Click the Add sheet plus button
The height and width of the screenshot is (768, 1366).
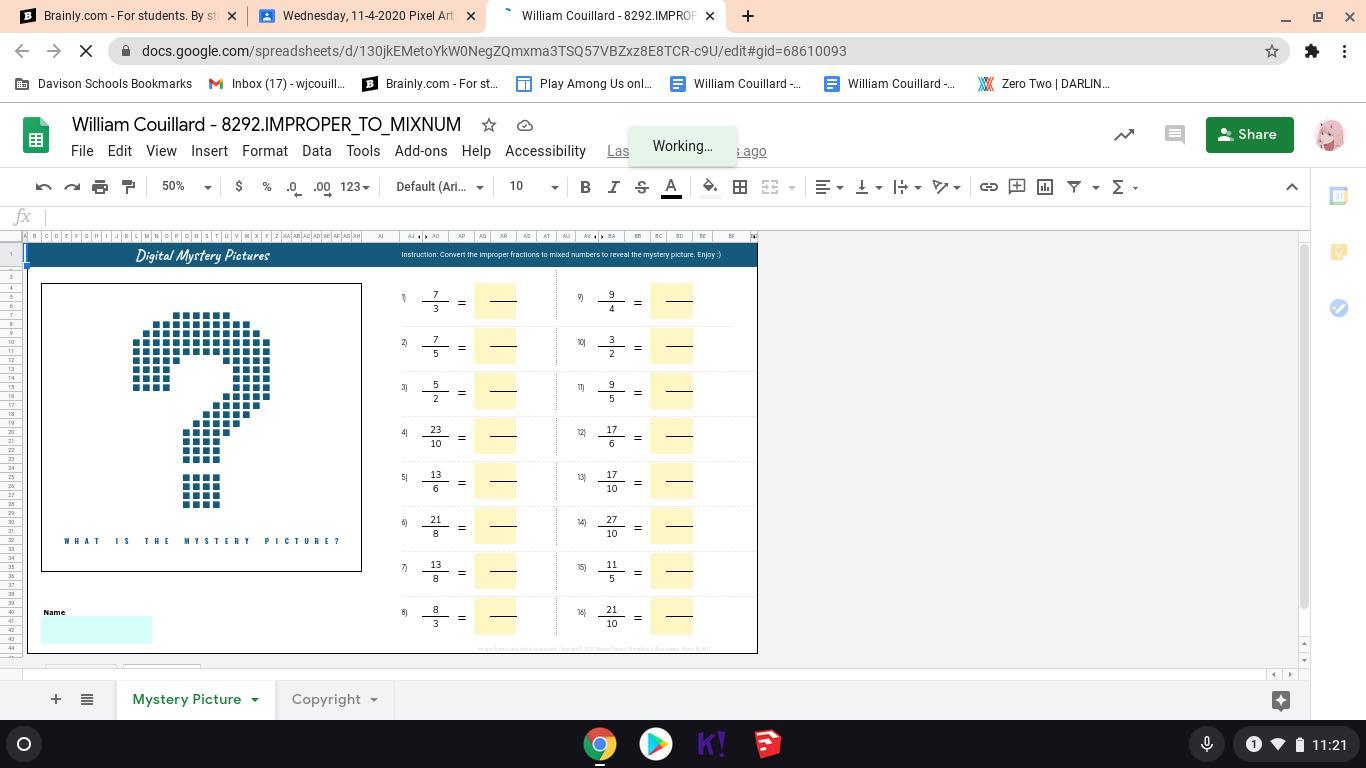55,699
